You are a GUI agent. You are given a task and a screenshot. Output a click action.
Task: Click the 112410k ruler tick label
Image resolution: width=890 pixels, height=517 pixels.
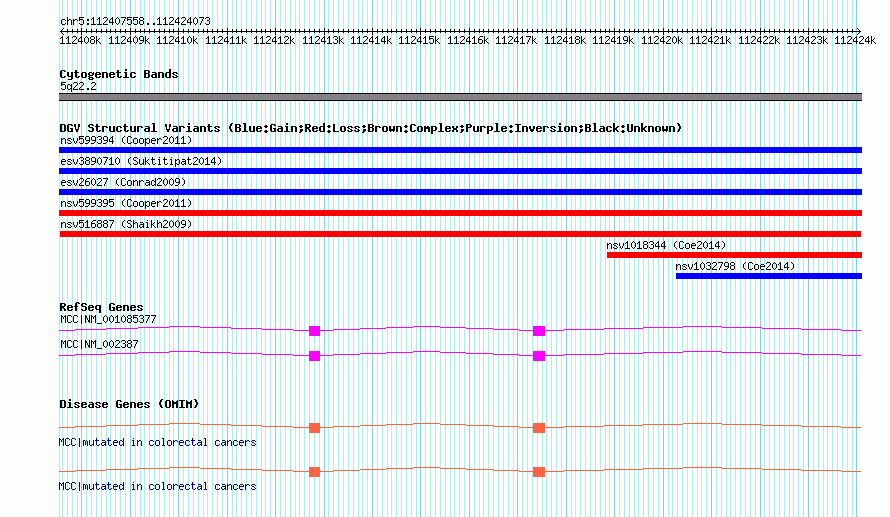click(x=177, y=40)
